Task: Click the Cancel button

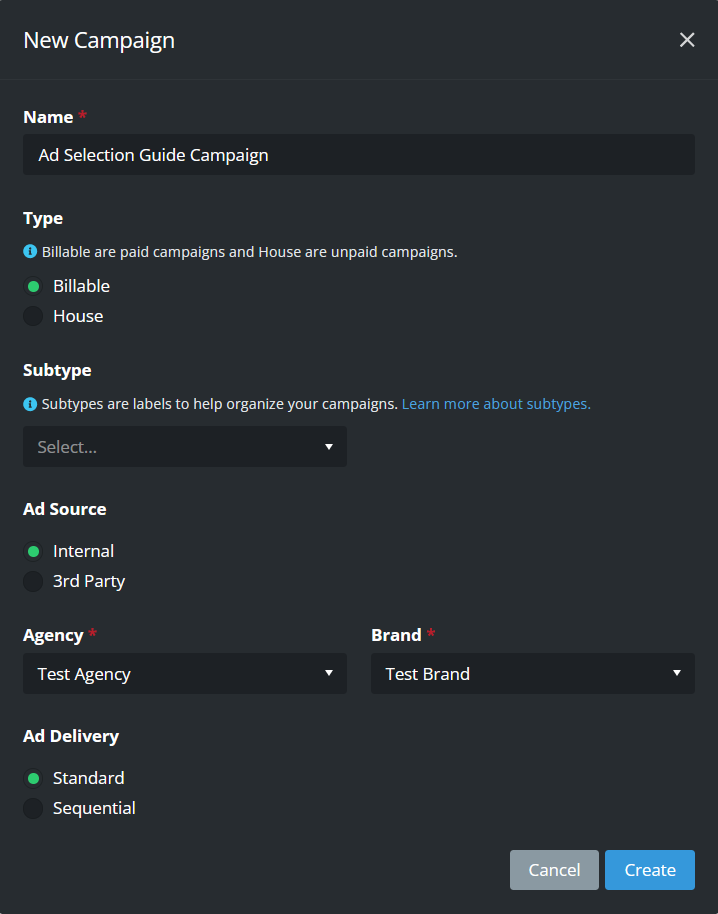Action: [x=554, y=870]
